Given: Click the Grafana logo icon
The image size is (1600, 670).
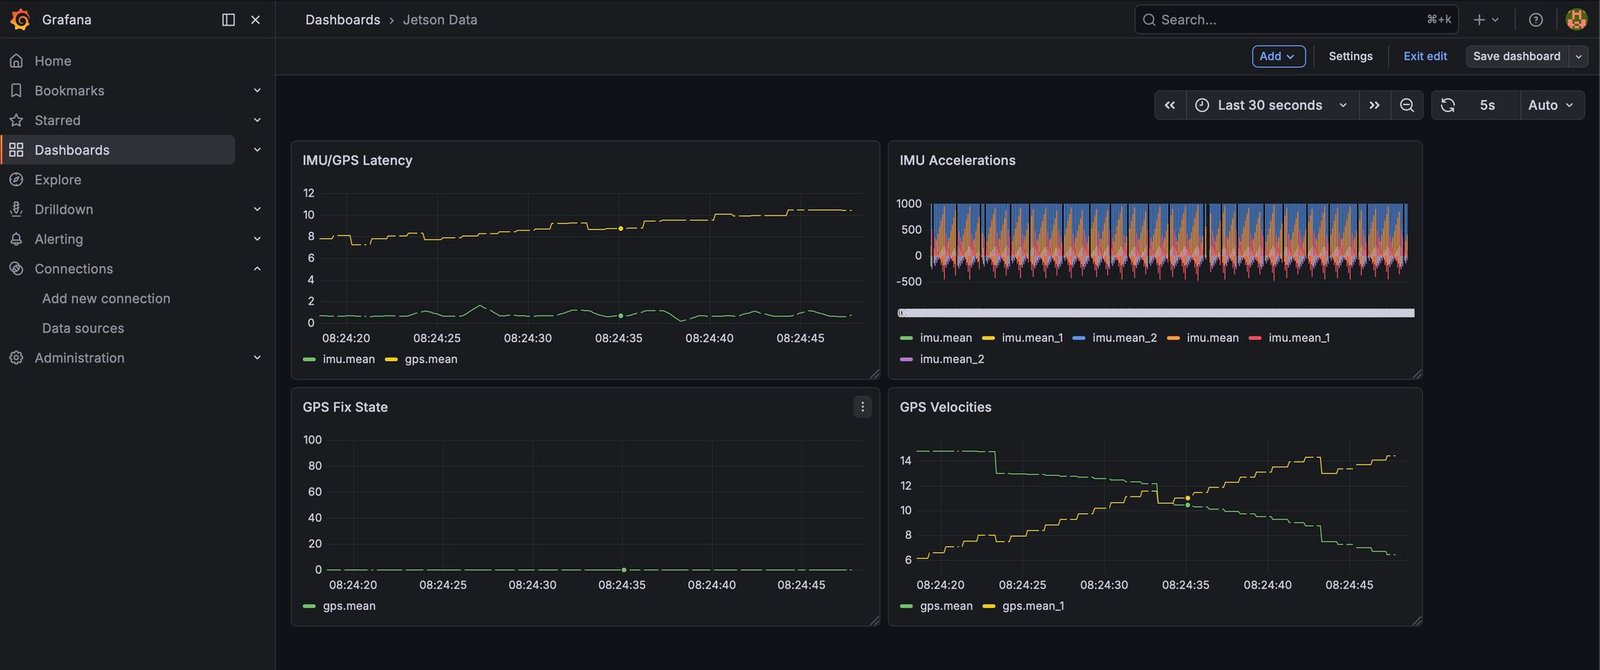Looking at the screenshot, I should pos(20,19).
